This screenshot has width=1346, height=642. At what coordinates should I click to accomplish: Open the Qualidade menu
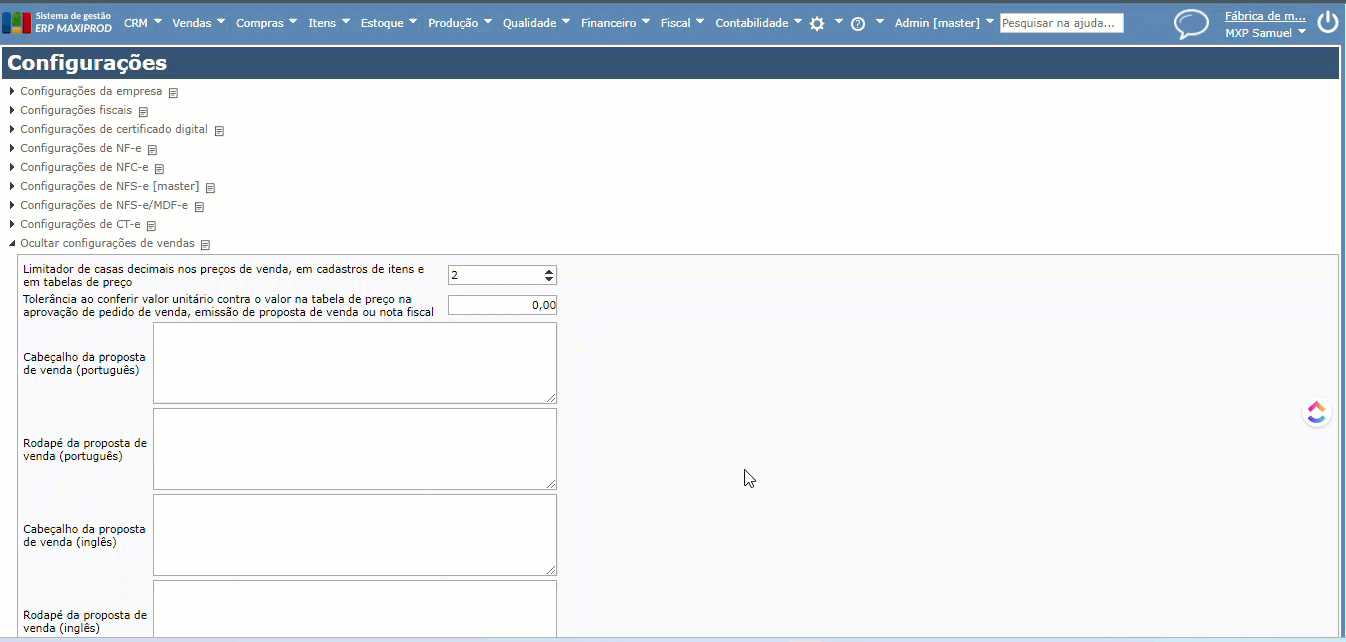[x=536, y=23]
